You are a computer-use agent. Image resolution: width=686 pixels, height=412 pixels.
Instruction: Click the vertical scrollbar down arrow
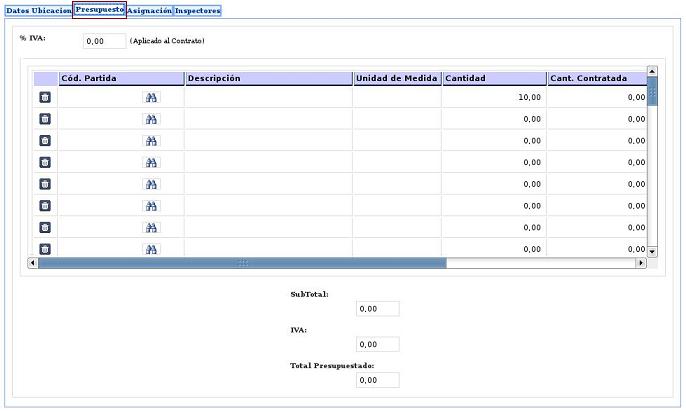click(652, 251)
